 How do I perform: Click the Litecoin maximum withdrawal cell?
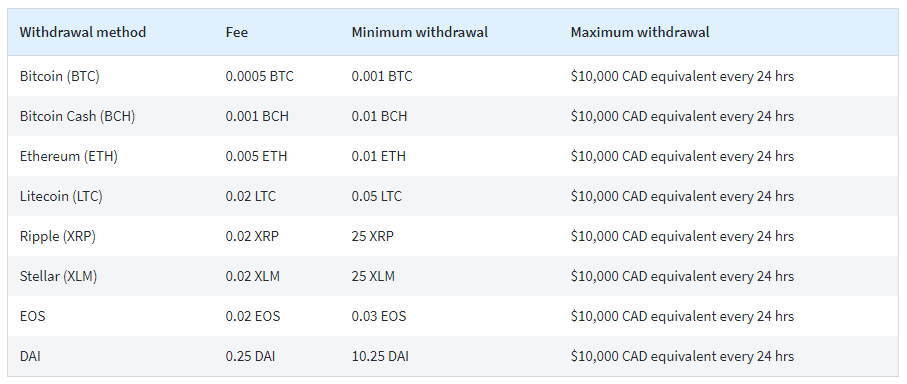pos(682,197)
